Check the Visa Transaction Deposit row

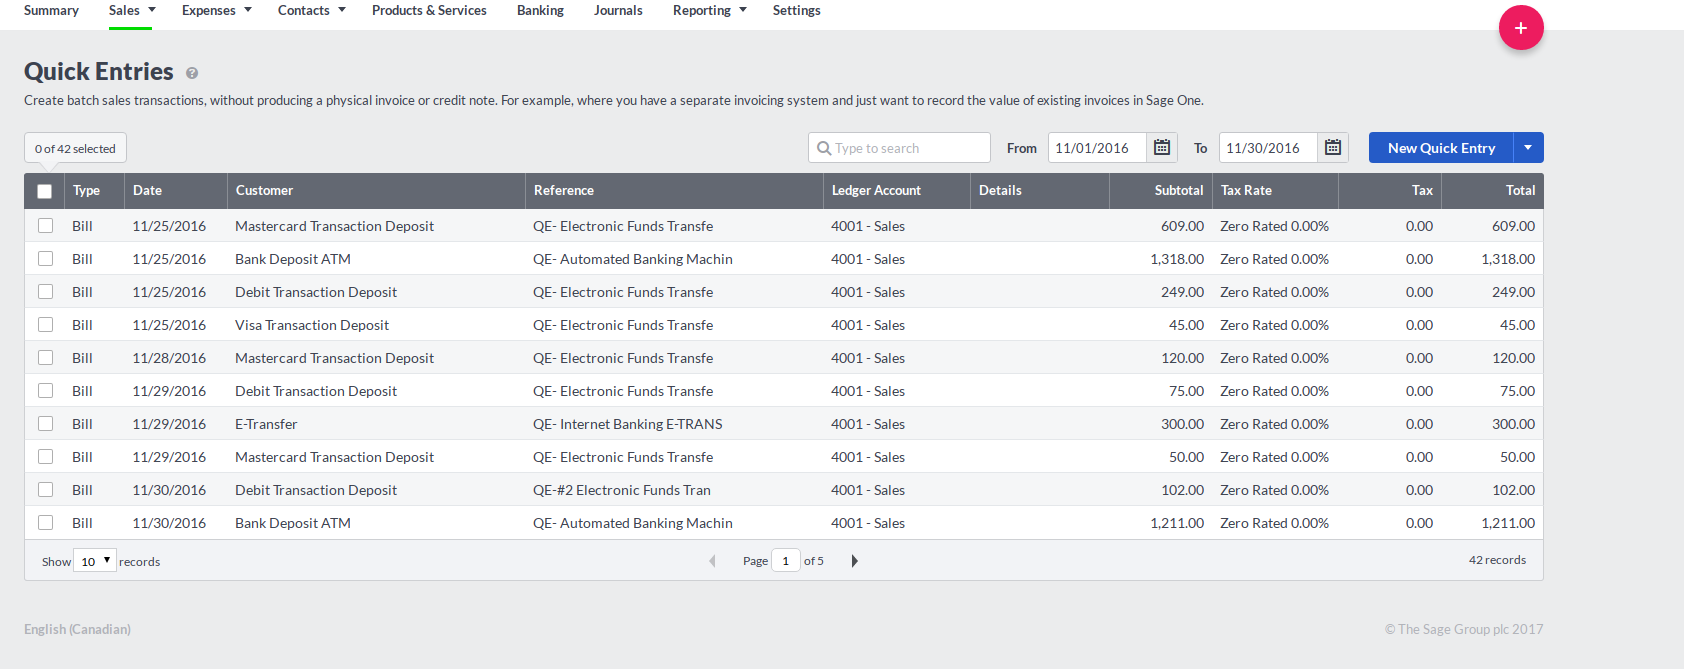pyautogui.click(x=45, y=325)
